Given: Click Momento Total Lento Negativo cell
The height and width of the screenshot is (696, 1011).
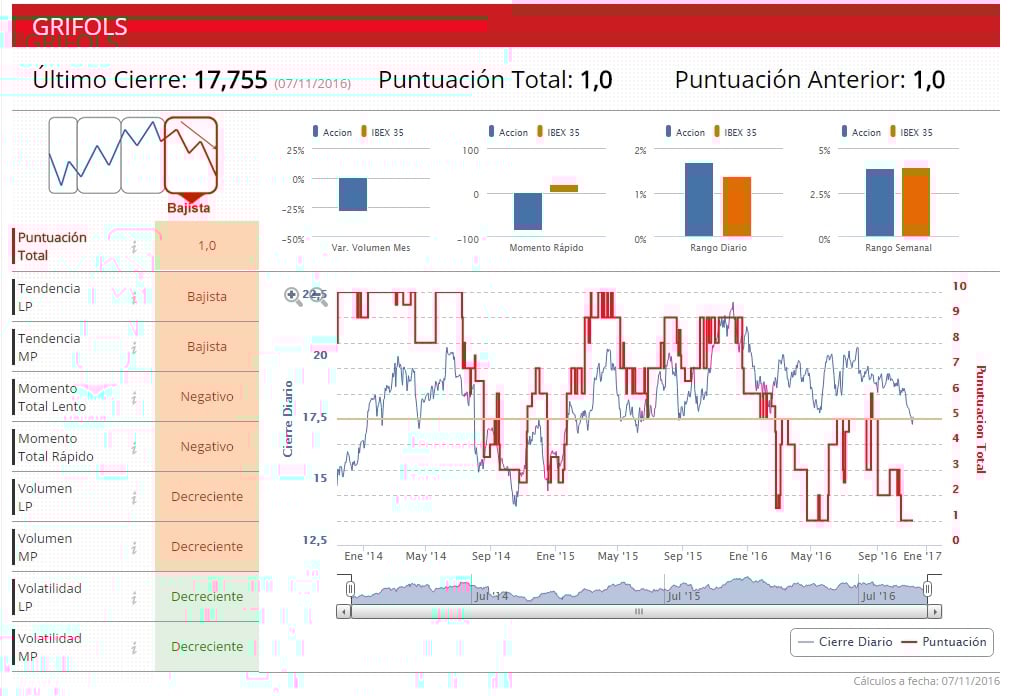Looking at the screenshot, I should [x=207, y=397].
